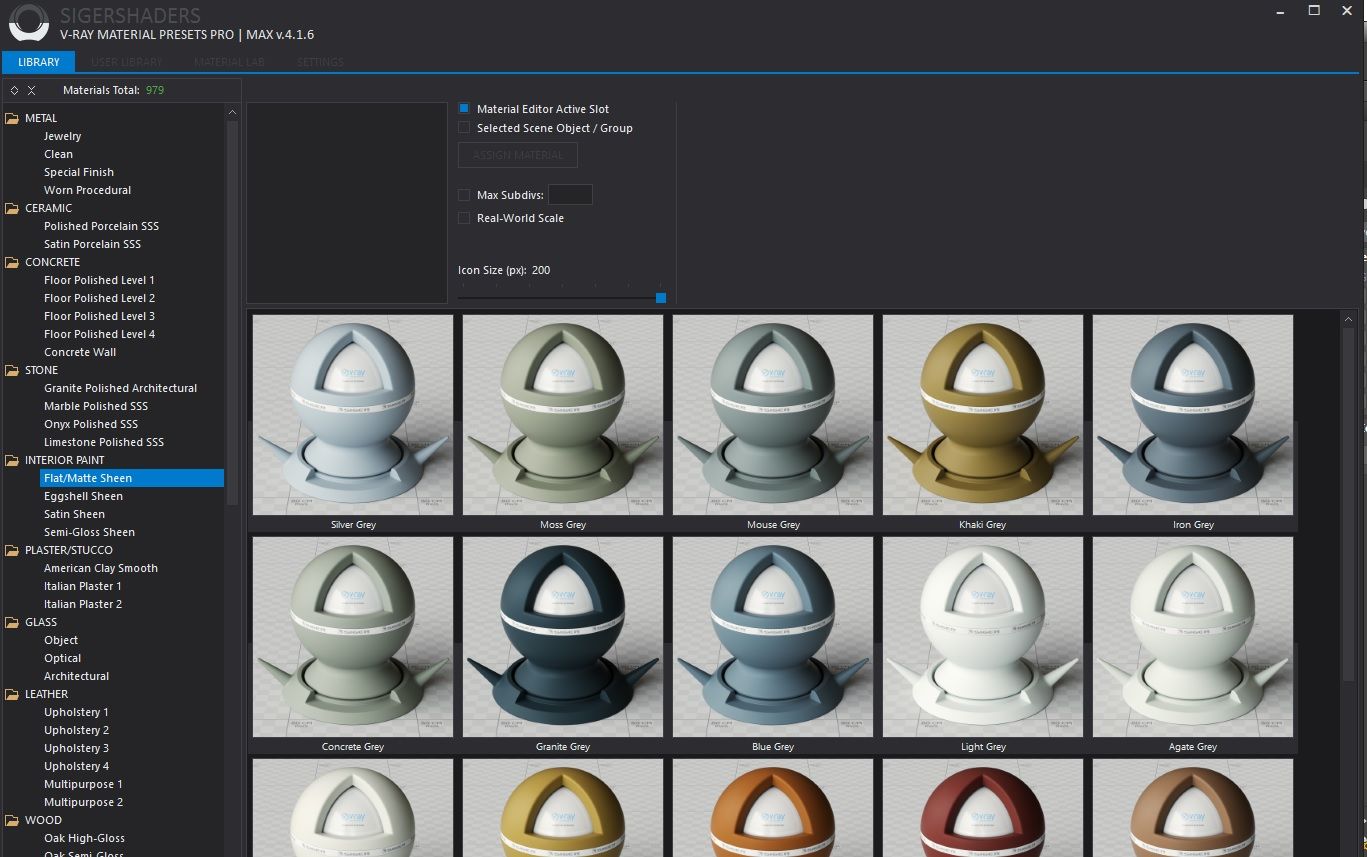Viewport: 1367px width, 857px height.
Task: Pick the Mouse Grey material thumbnail
Action: coord(773,415)
